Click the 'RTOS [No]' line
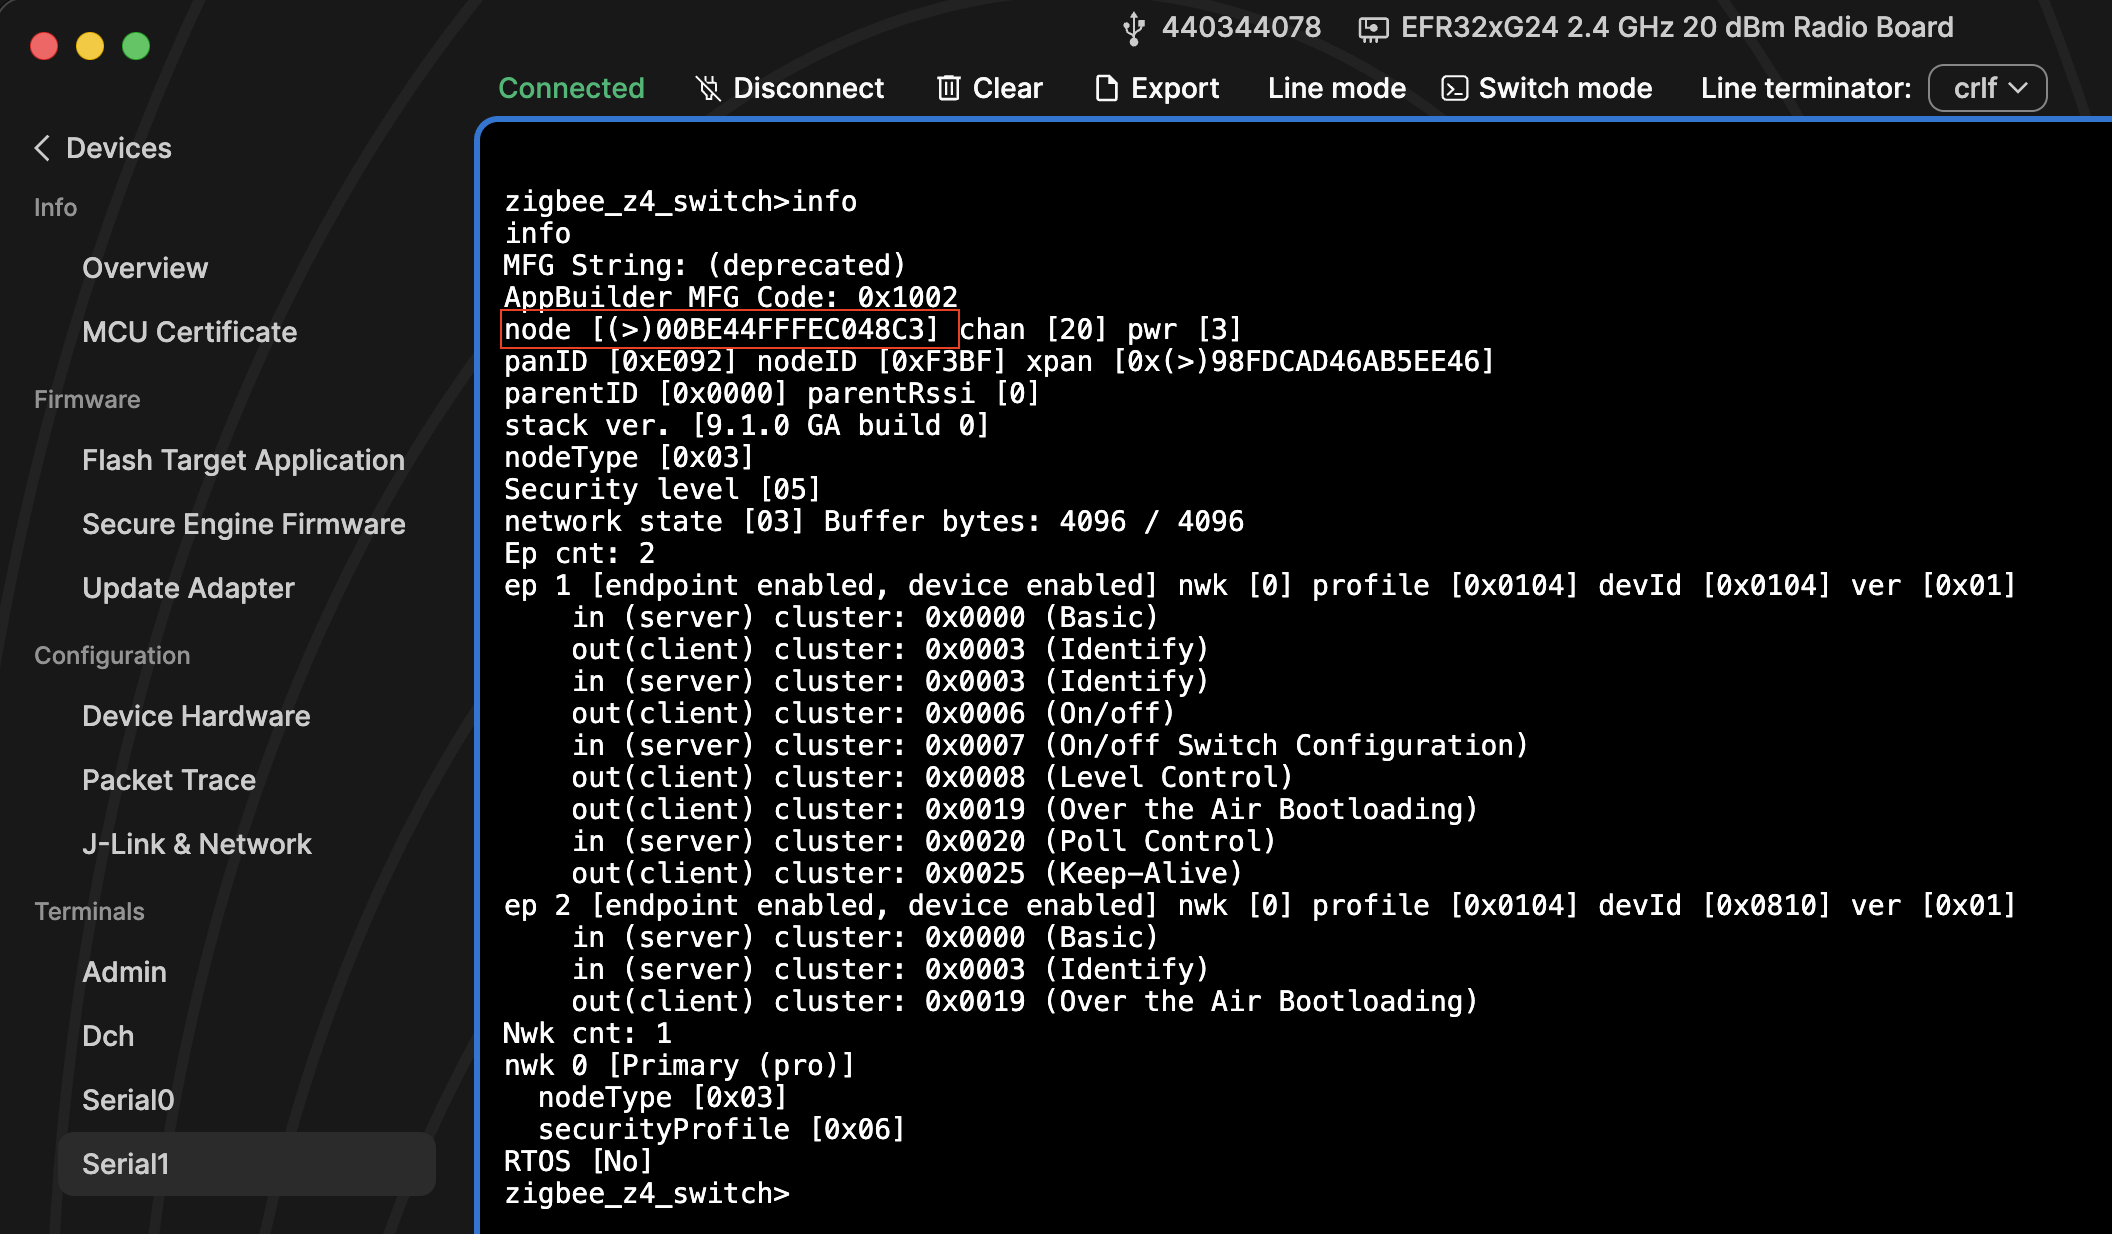The width and height of the screenshot is (2112, 1234). pyautogui.click(x=578, y=1161)
